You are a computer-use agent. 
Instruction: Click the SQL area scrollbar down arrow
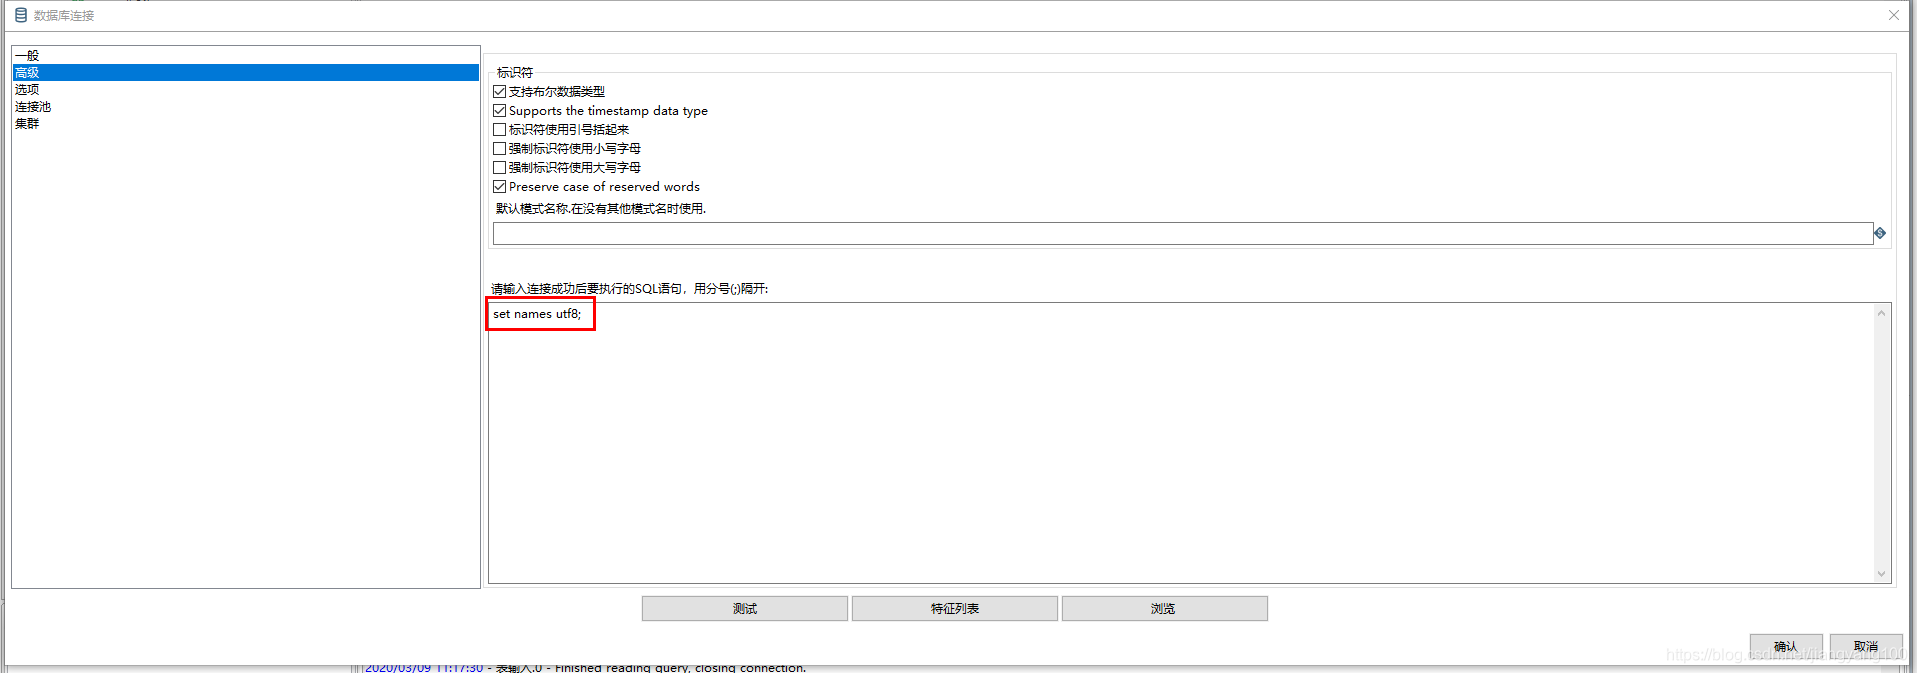coord(1881,574)
